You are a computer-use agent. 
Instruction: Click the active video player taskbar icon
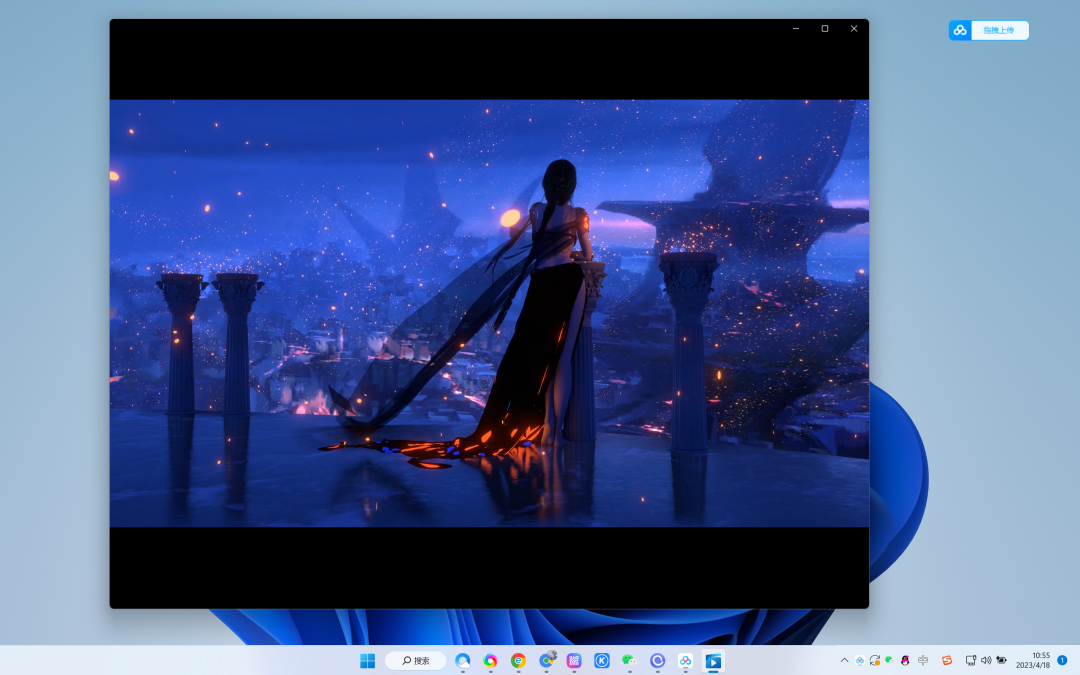point(713,661)
